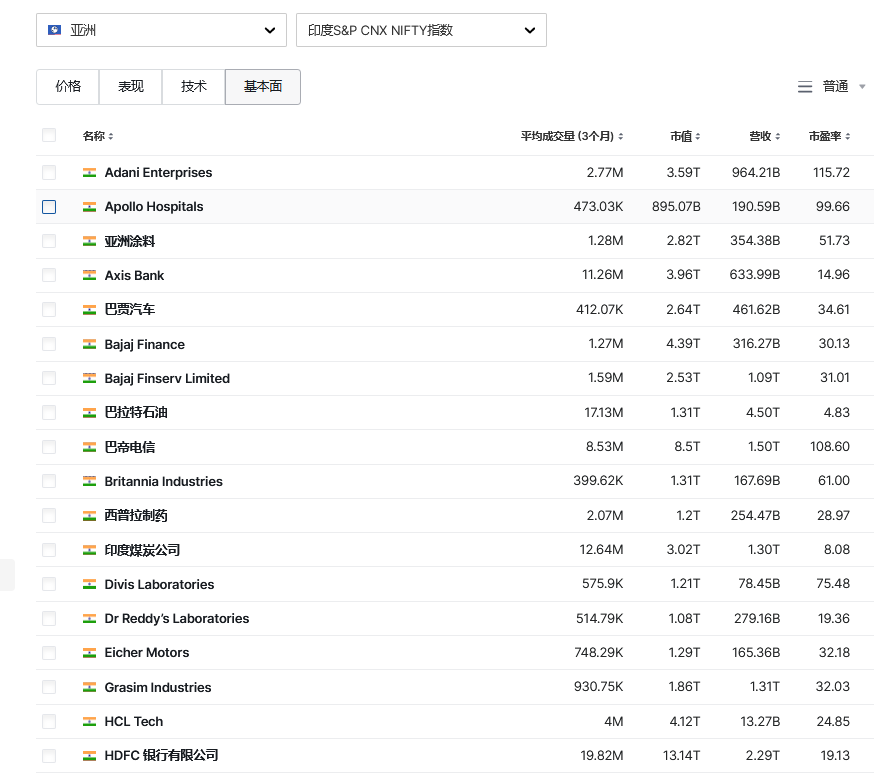Click the India flag icon beside HCL Tech
Image resolution: width=874 pixels, height=775 pixels.
pos(89,722)
